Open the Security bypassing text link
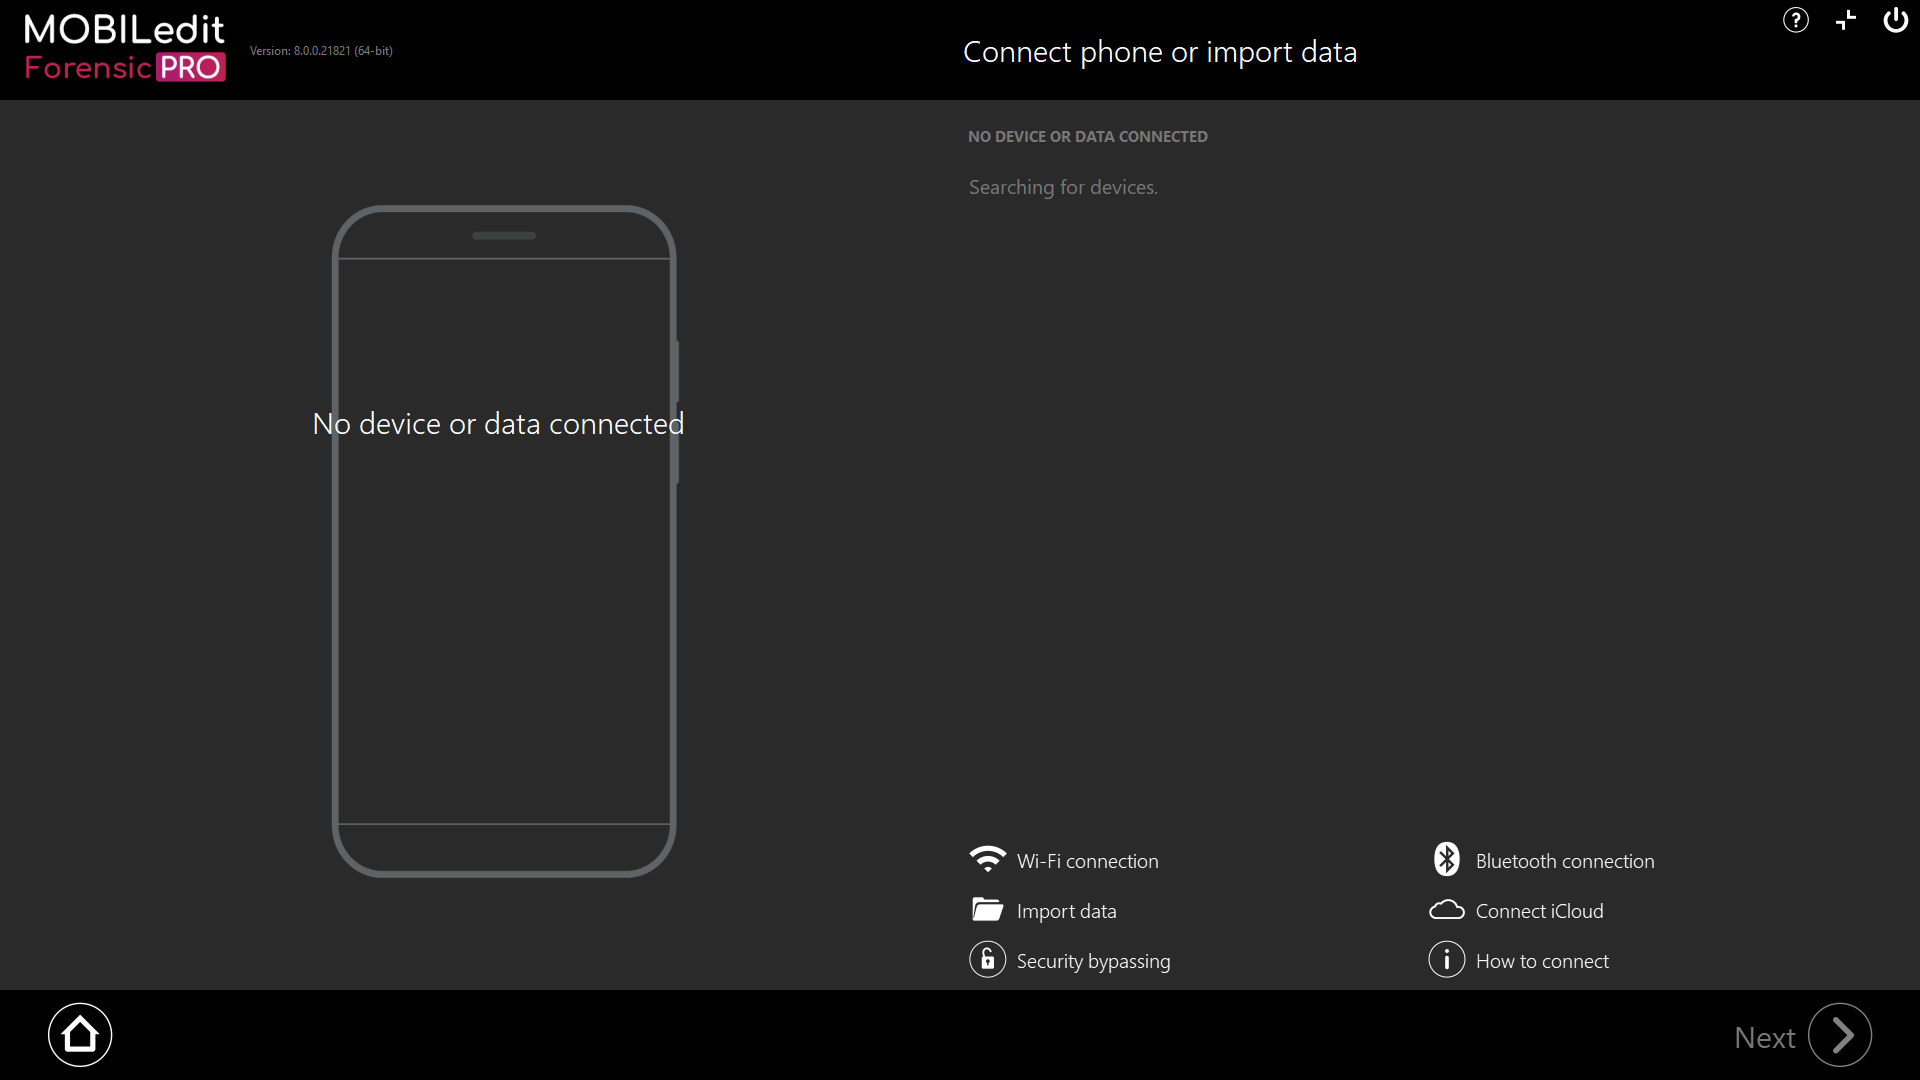The image size is (1920, 1080). tap(1093, 961)
